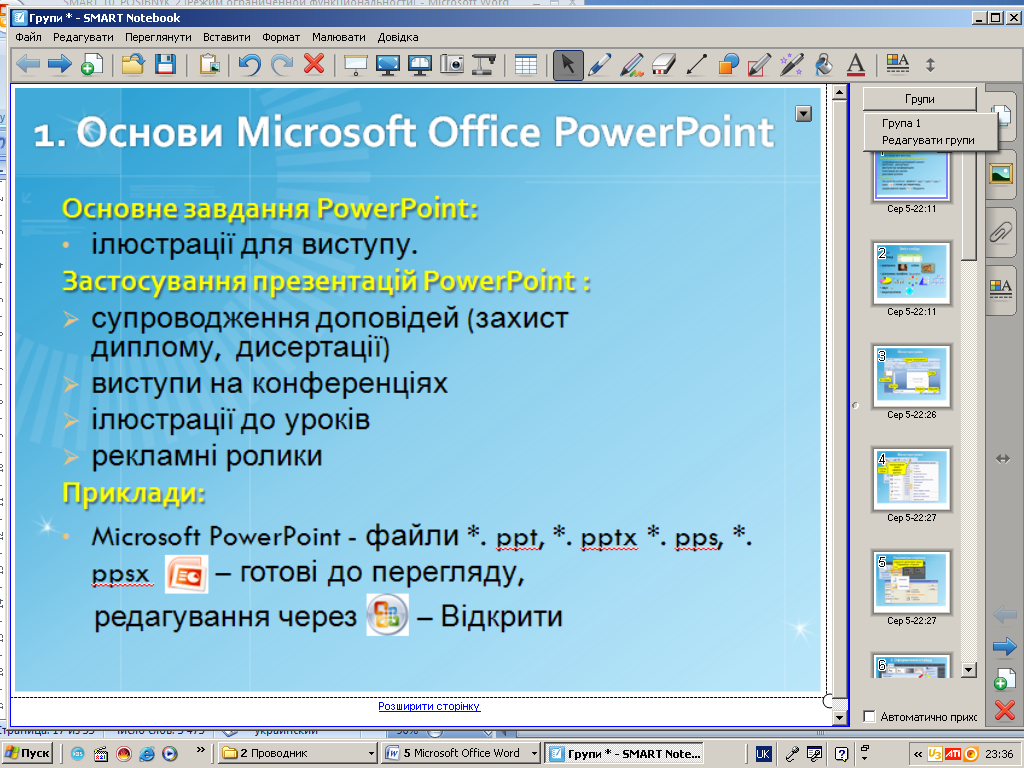Start the document camera
The width and height of the screenshot is (1024, 768).
pyautogui.click(x=484, y=65)
